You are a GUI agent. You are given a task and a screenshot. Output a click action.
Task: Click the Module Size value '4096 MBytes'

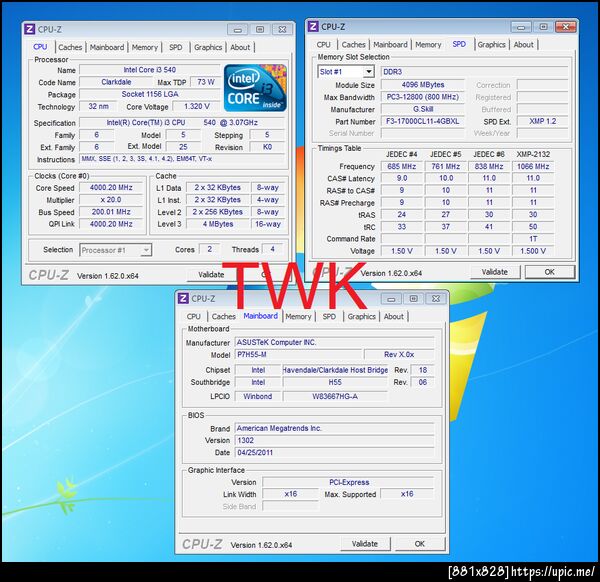(423, 85)
